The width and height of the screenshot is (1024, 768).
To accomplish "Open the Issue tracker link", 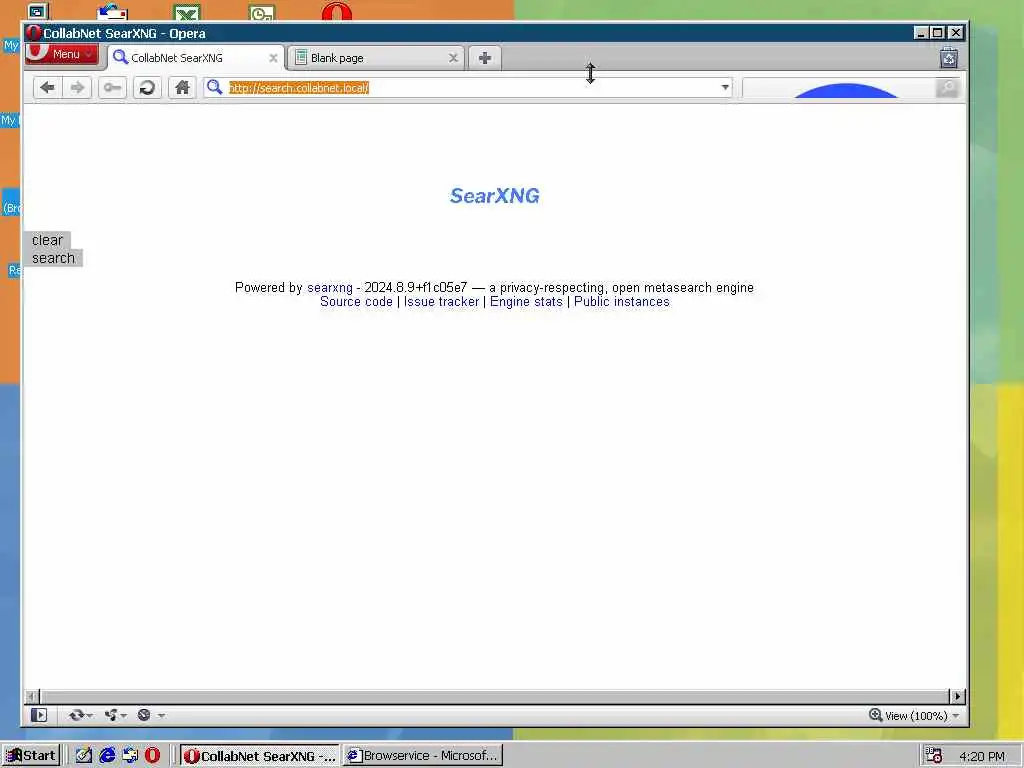I will [441, 302].
